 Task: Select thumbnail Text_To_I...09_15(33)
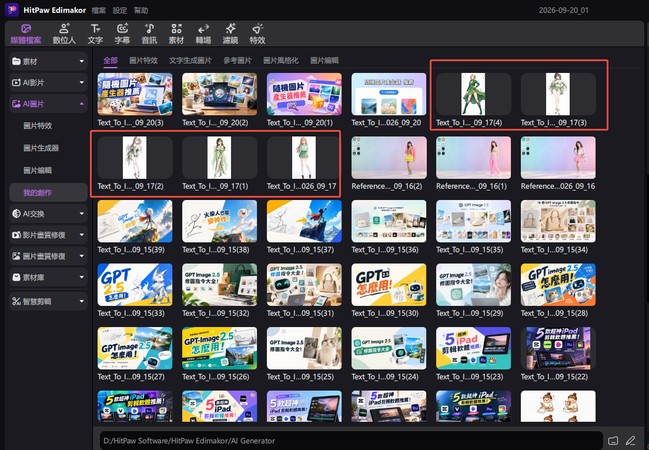point(135,285)
